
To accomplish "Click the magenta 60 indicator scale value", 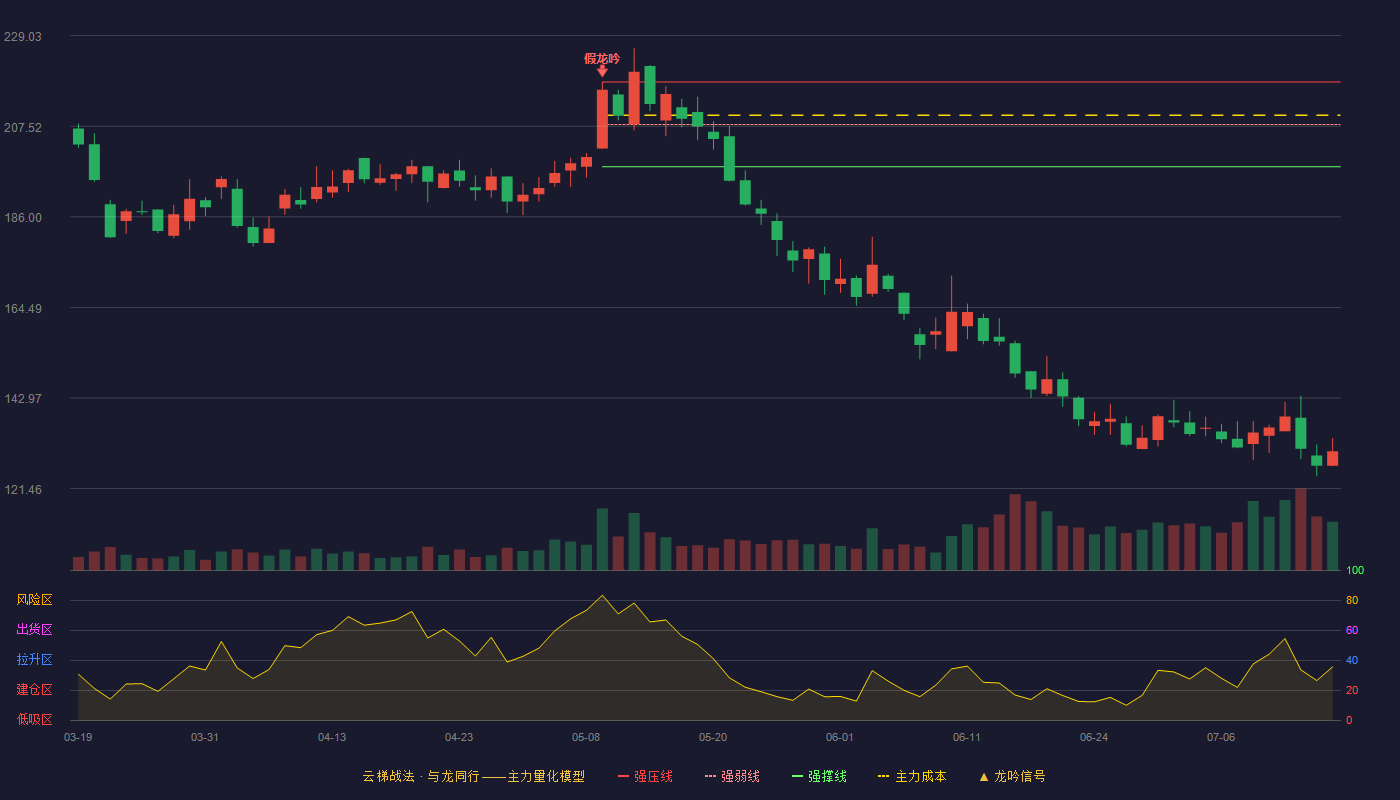I will tap(1352, 630).
